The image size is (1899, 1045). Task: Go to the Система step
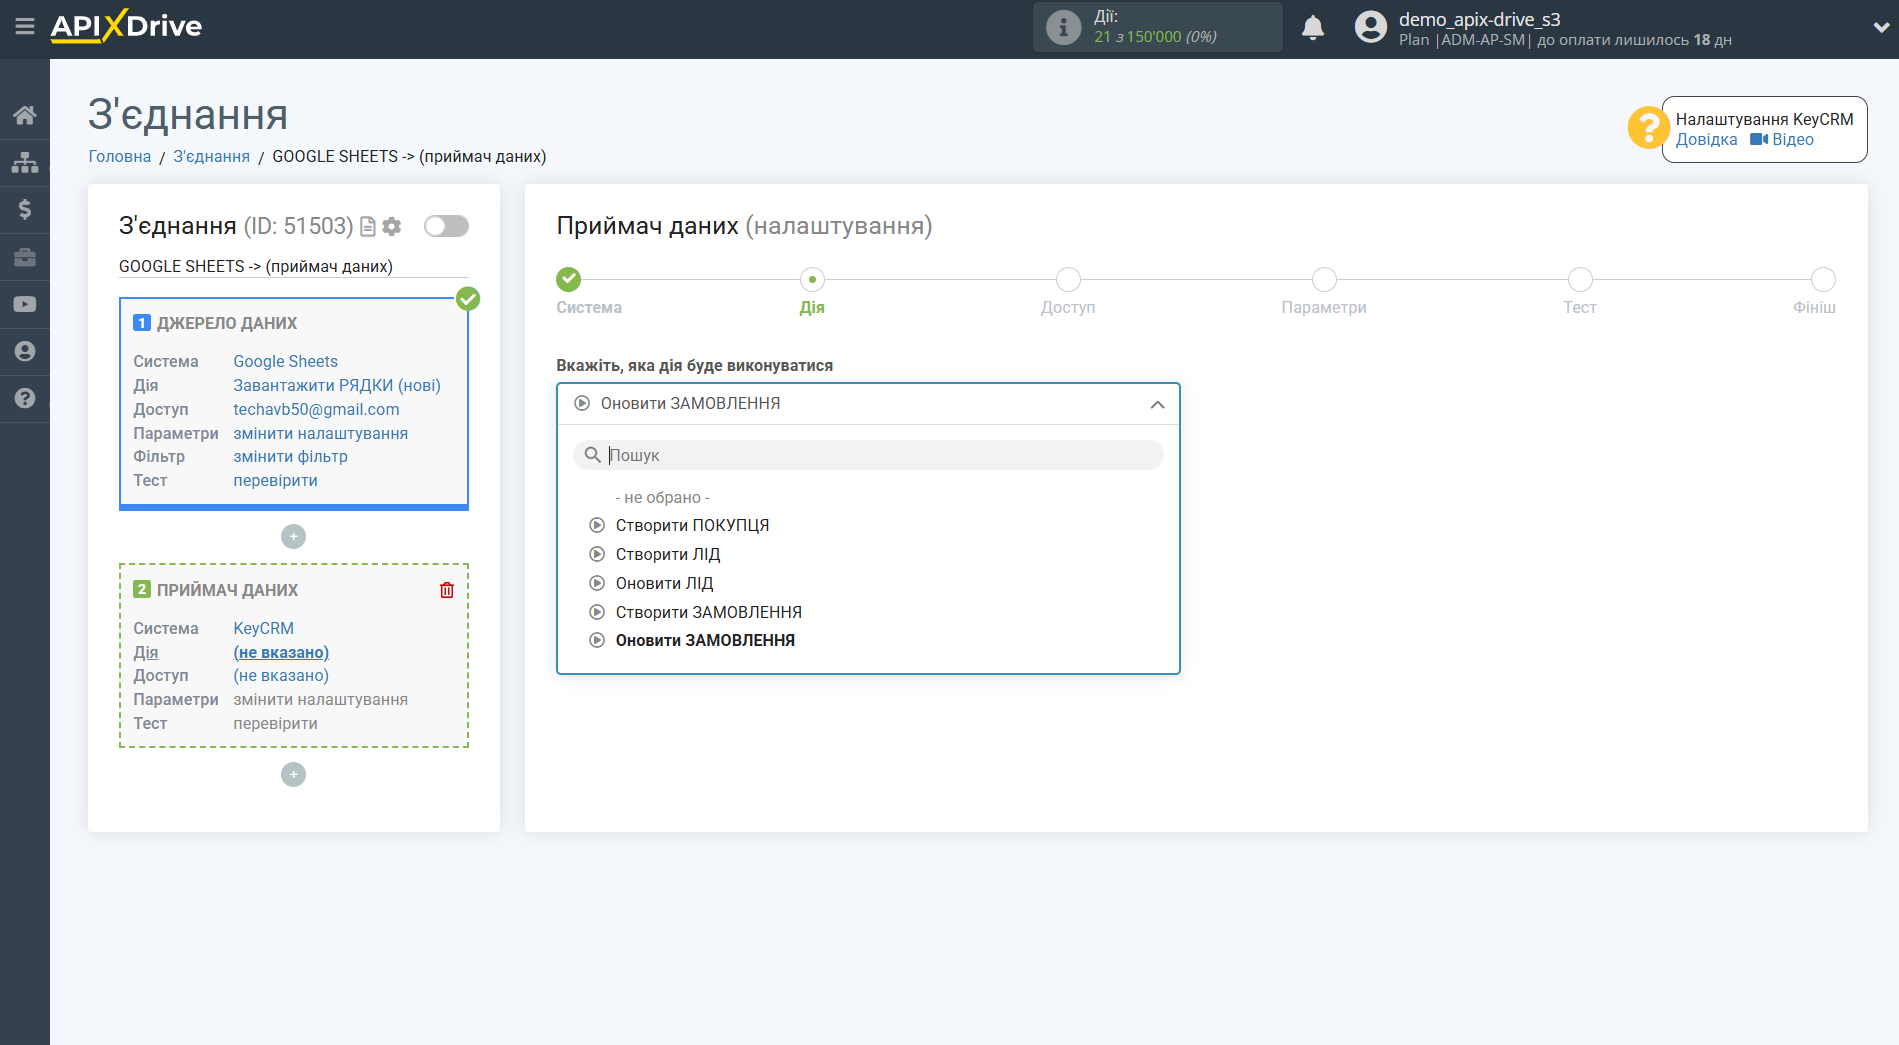[569, 280]
